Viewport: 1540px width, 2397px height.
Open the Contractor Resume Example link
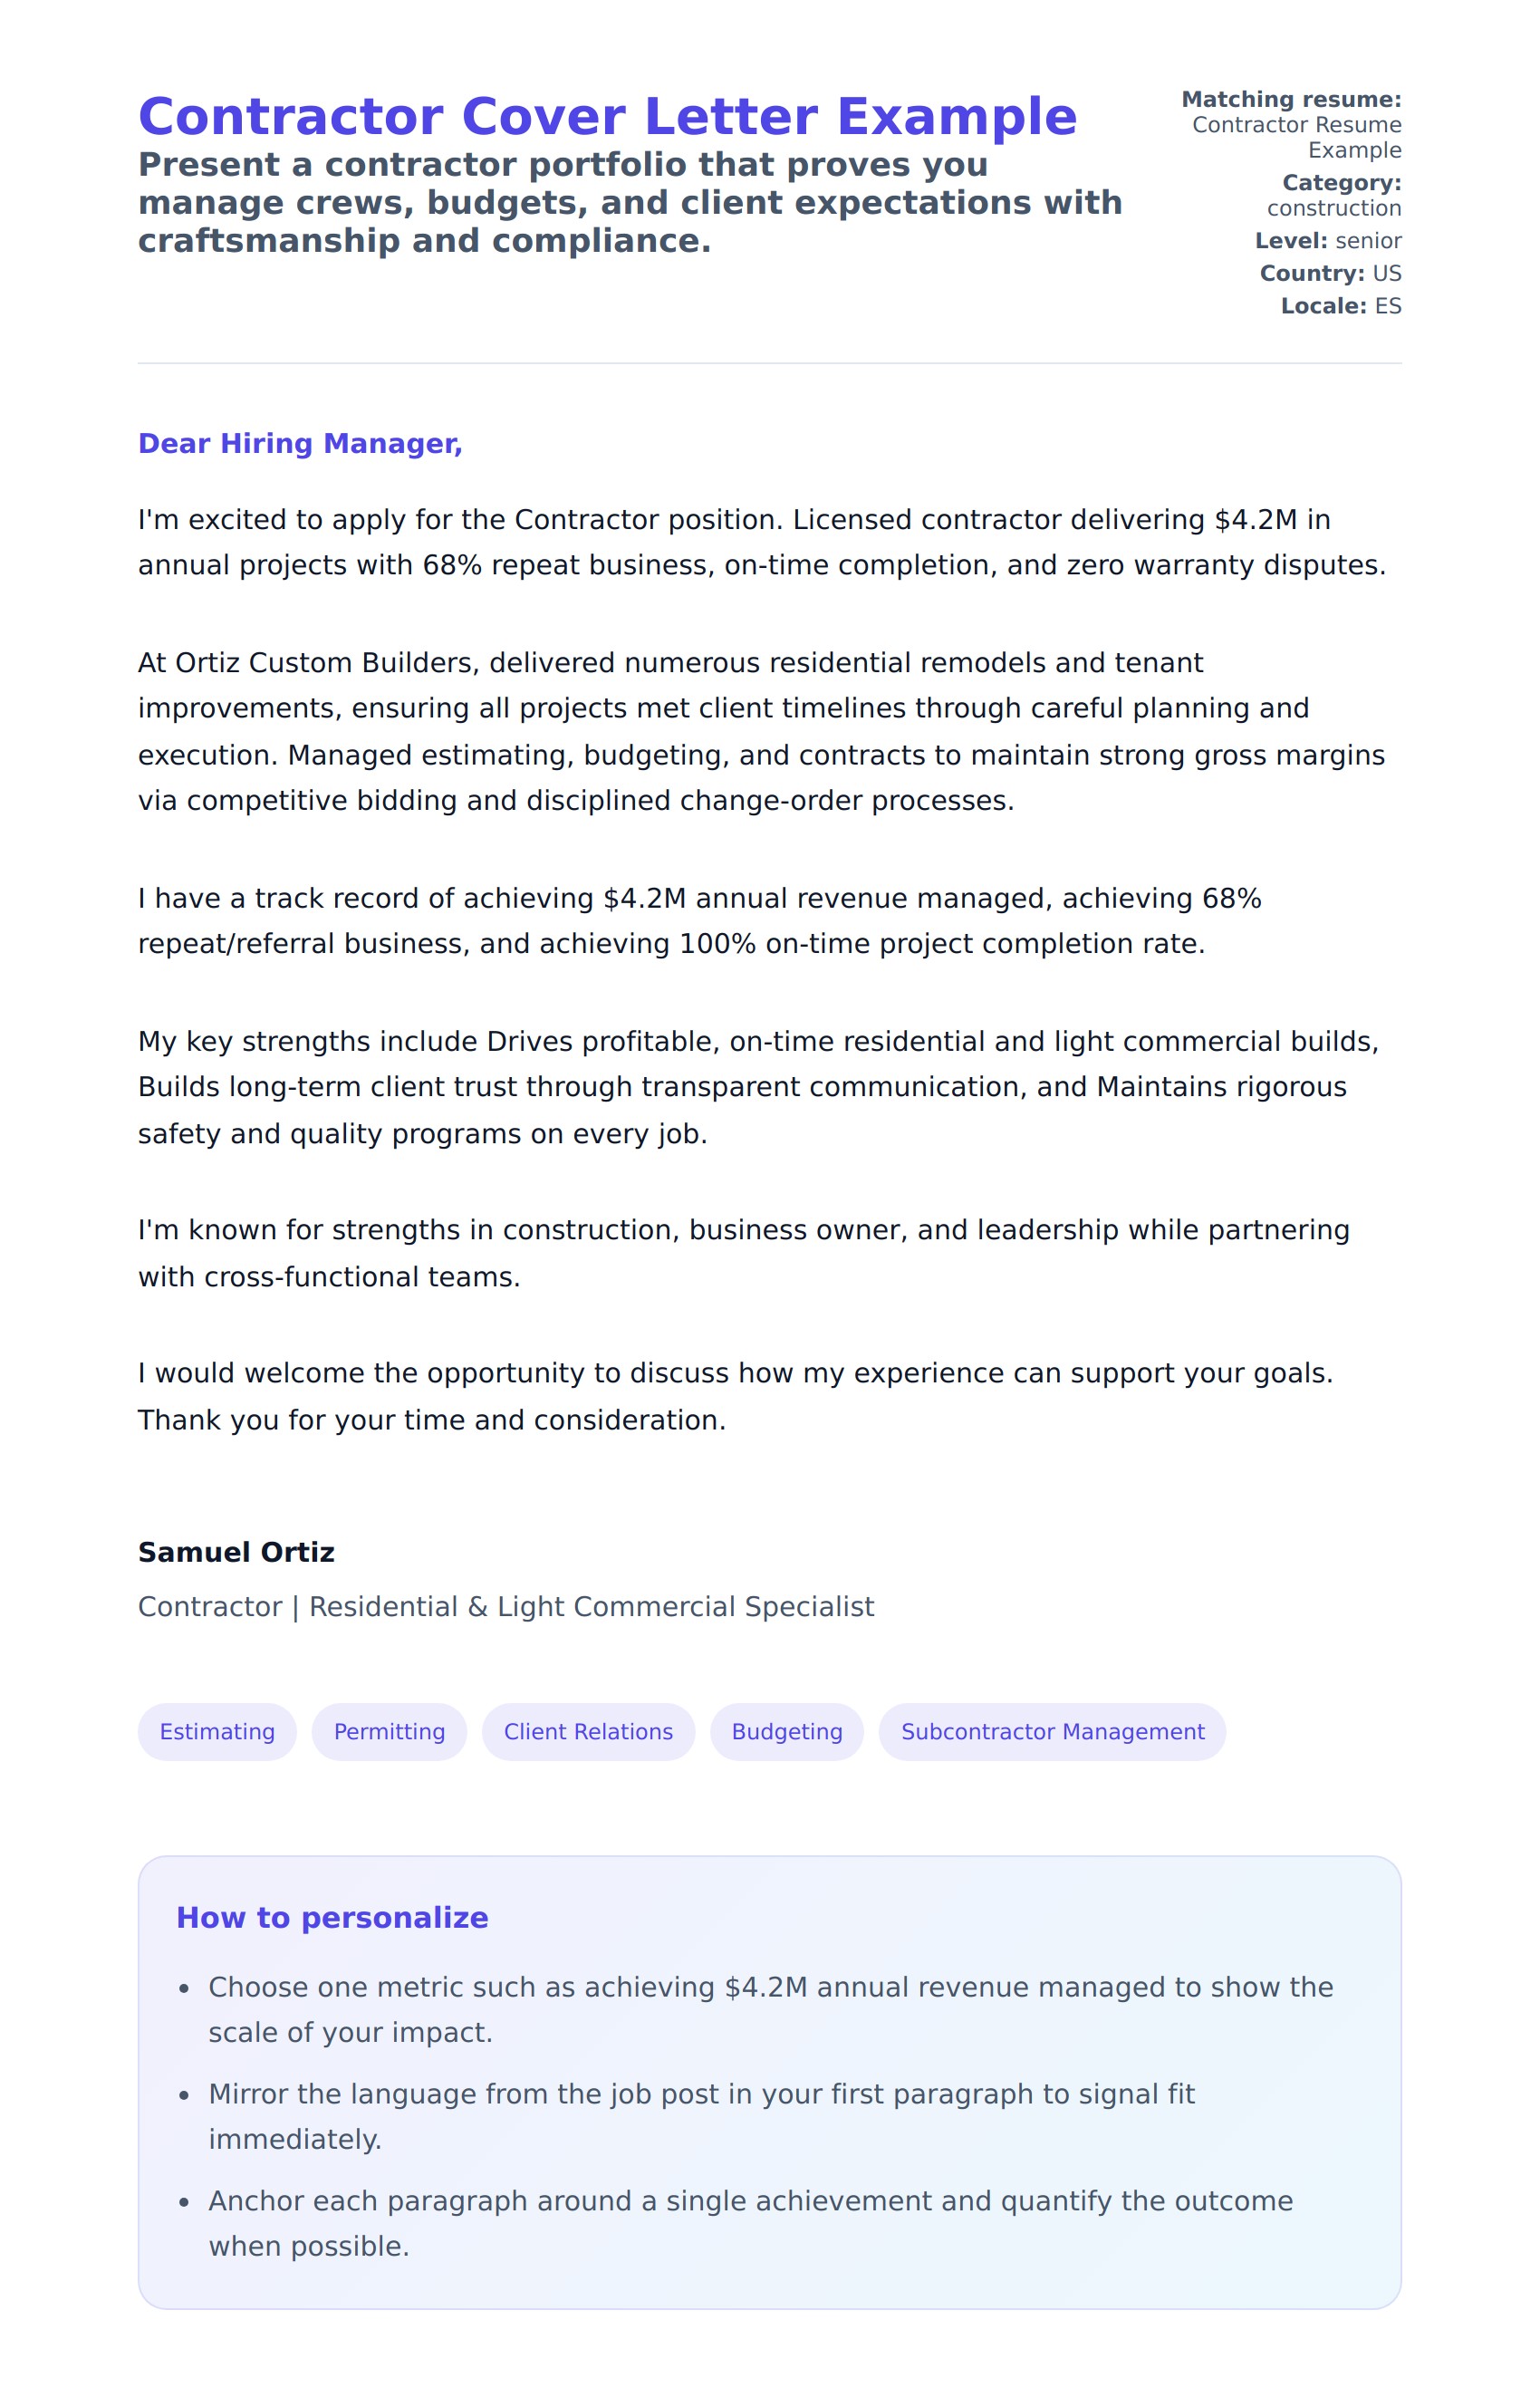[1296, 137]
